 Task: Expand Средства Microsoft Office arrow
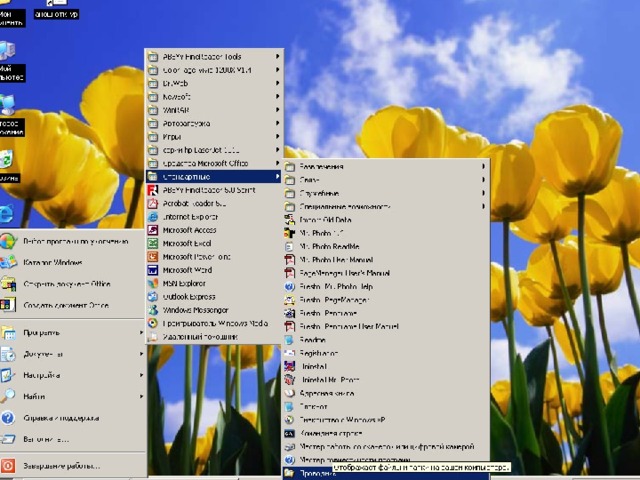(278, 163)
